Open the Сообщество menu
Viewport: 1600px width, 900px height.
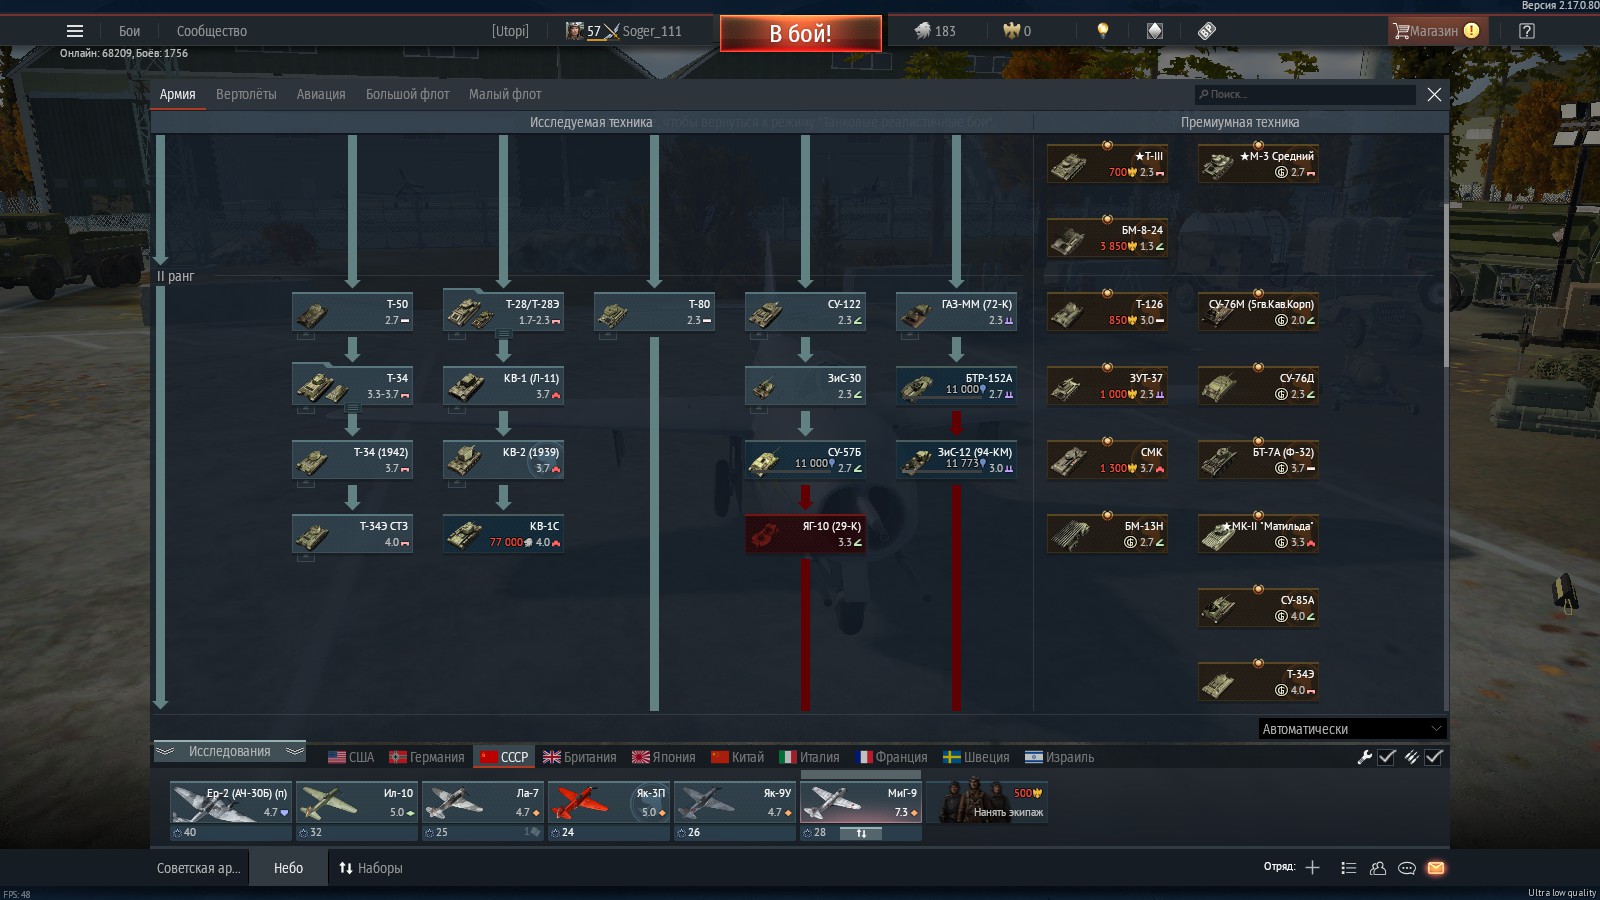pos(212,31)
